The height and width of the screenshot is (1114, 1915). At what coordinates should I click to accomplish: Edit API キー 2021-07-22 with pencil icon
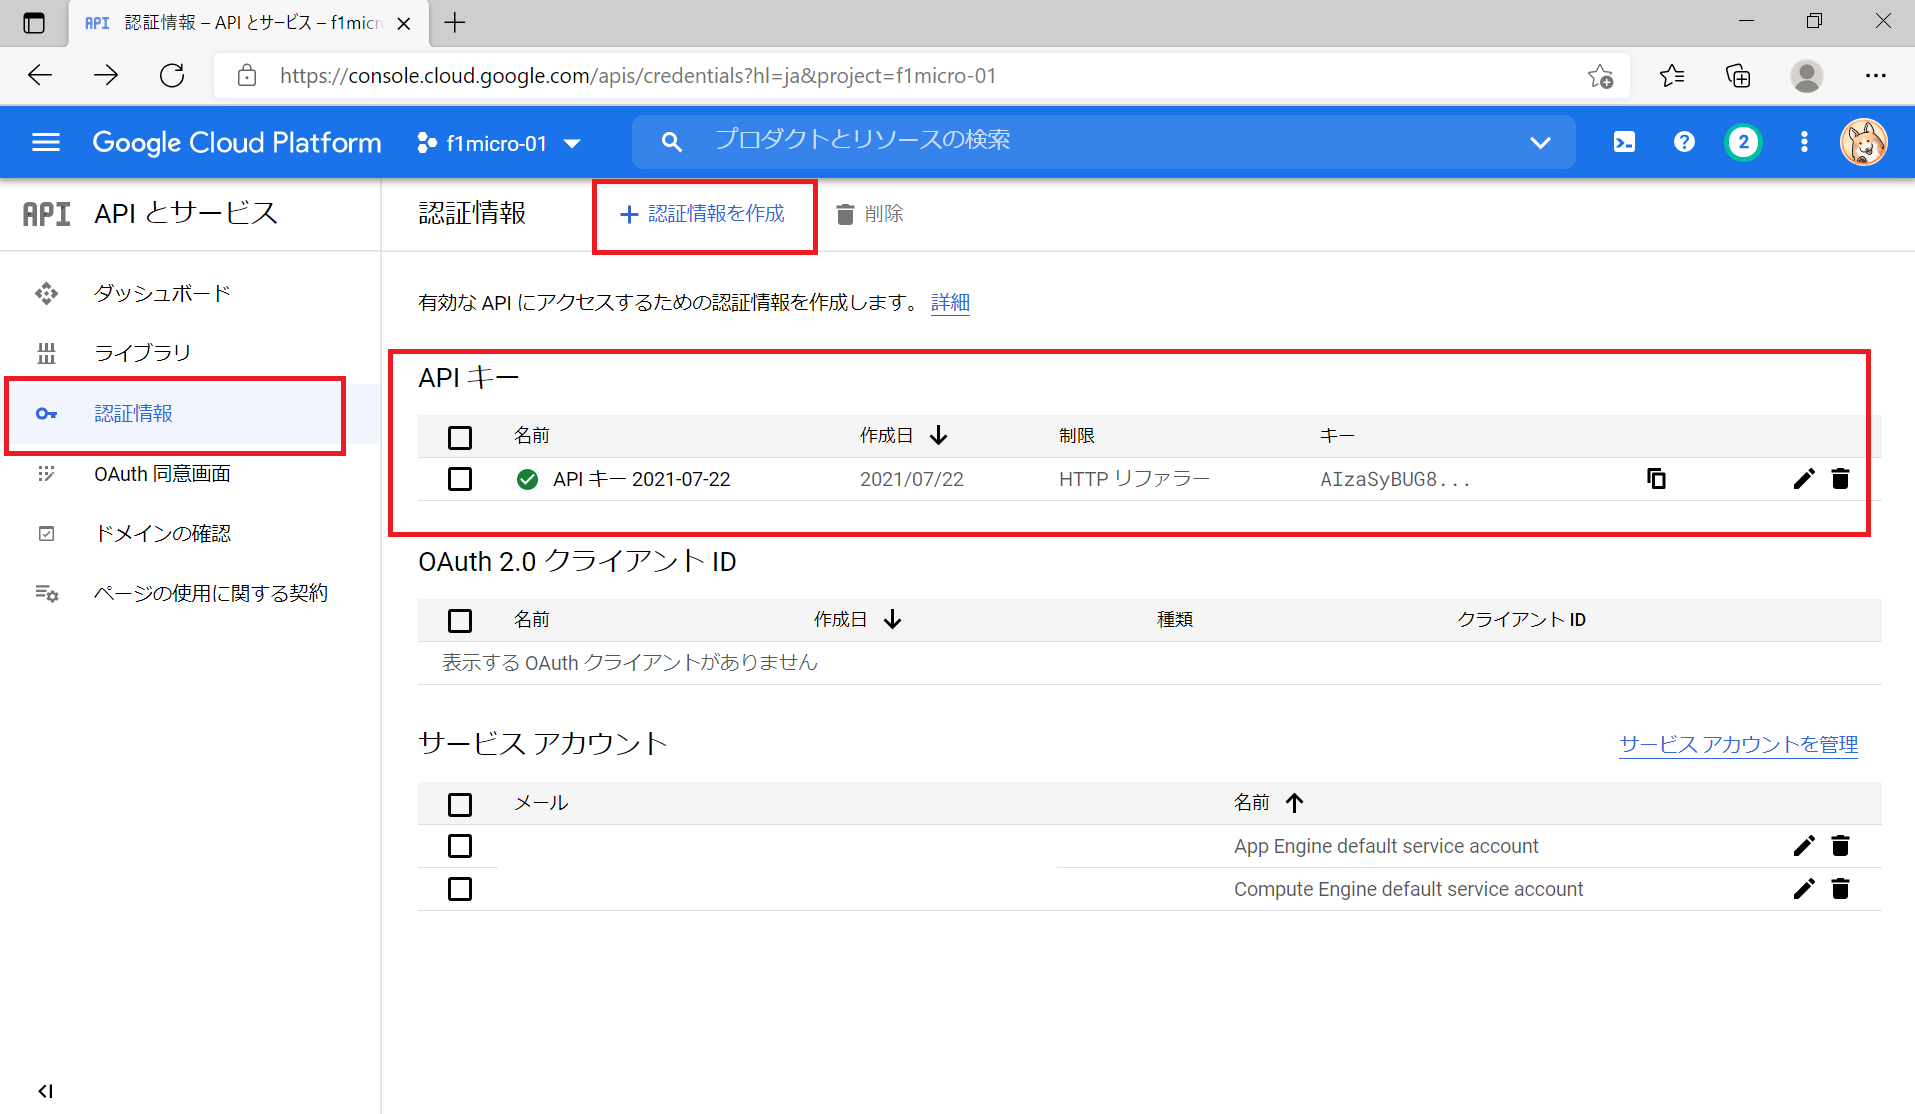1803,479
